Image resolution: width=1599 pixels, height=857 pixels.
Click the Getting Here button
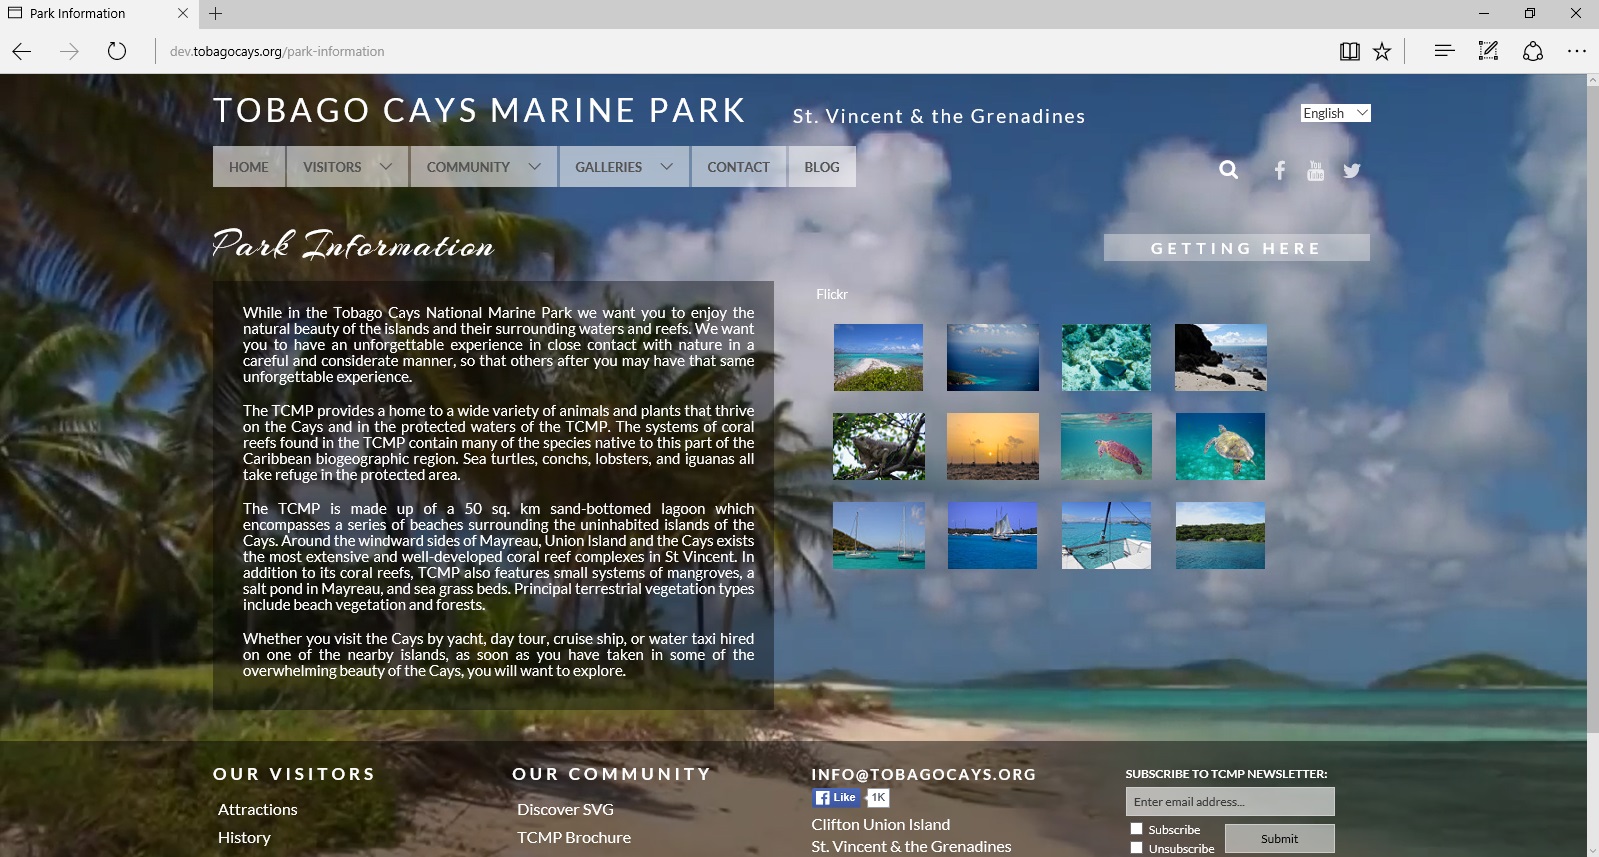[x=1236, y=248]
